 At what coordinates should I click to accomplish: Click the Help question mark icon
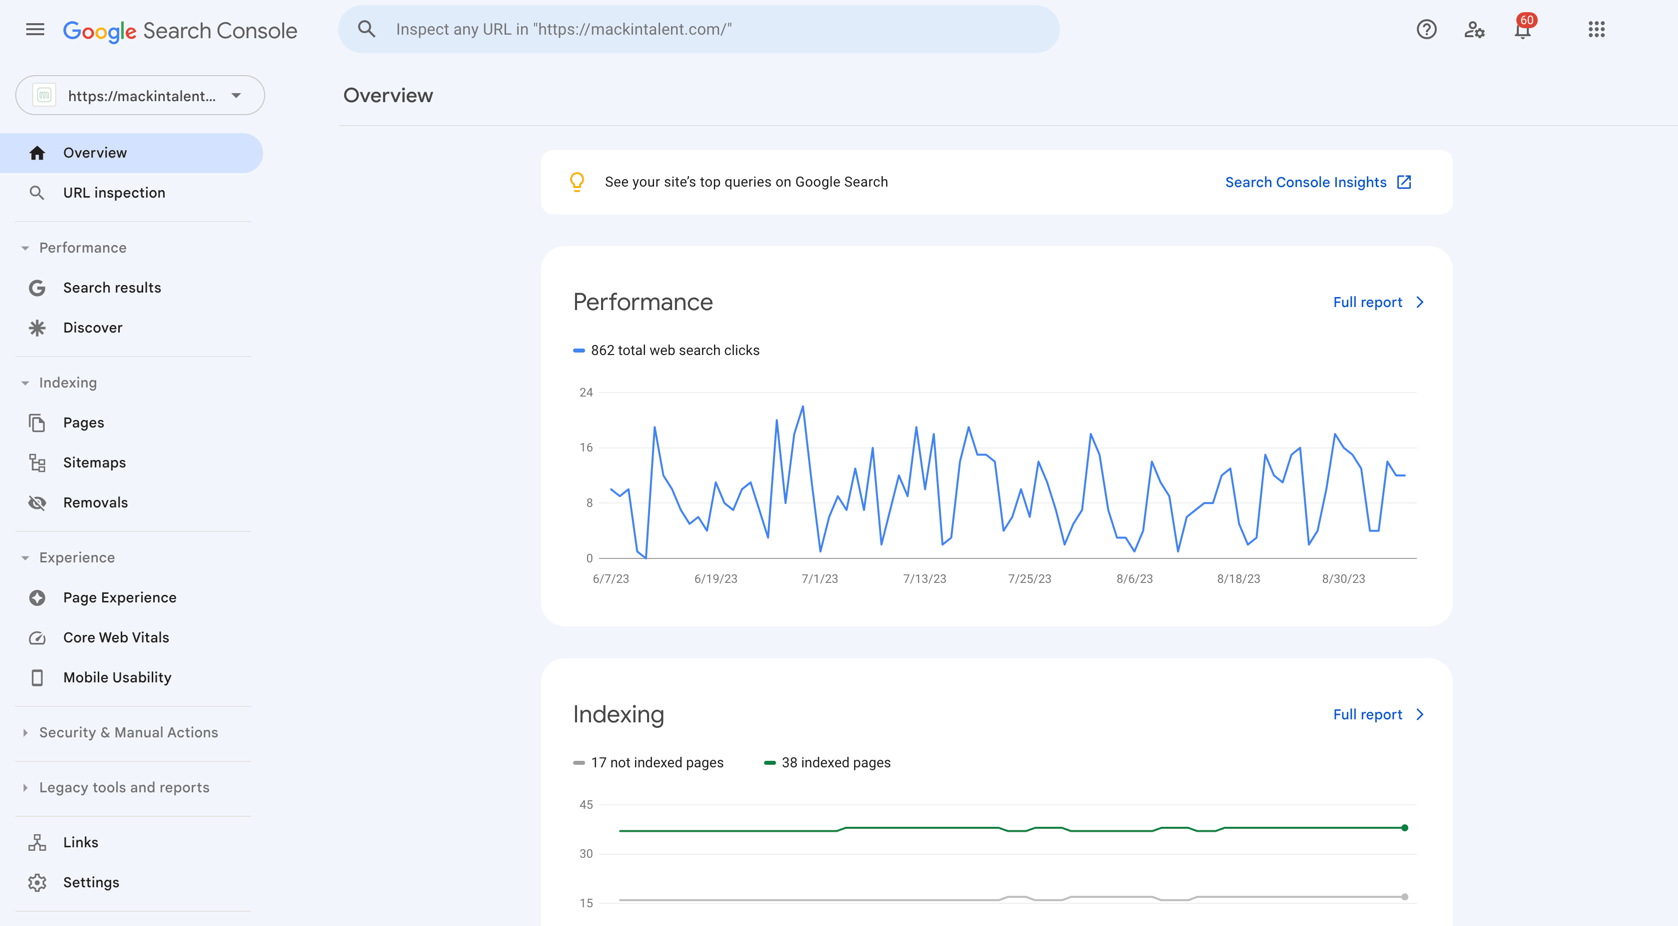coord(1426,30)
